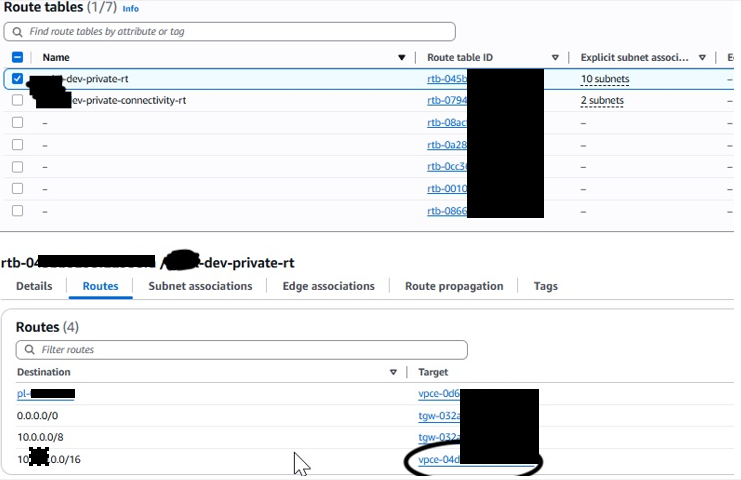Sort routes by Destination column arrow
The height and width of the screenshot is (480, 741).
[393, 372]
